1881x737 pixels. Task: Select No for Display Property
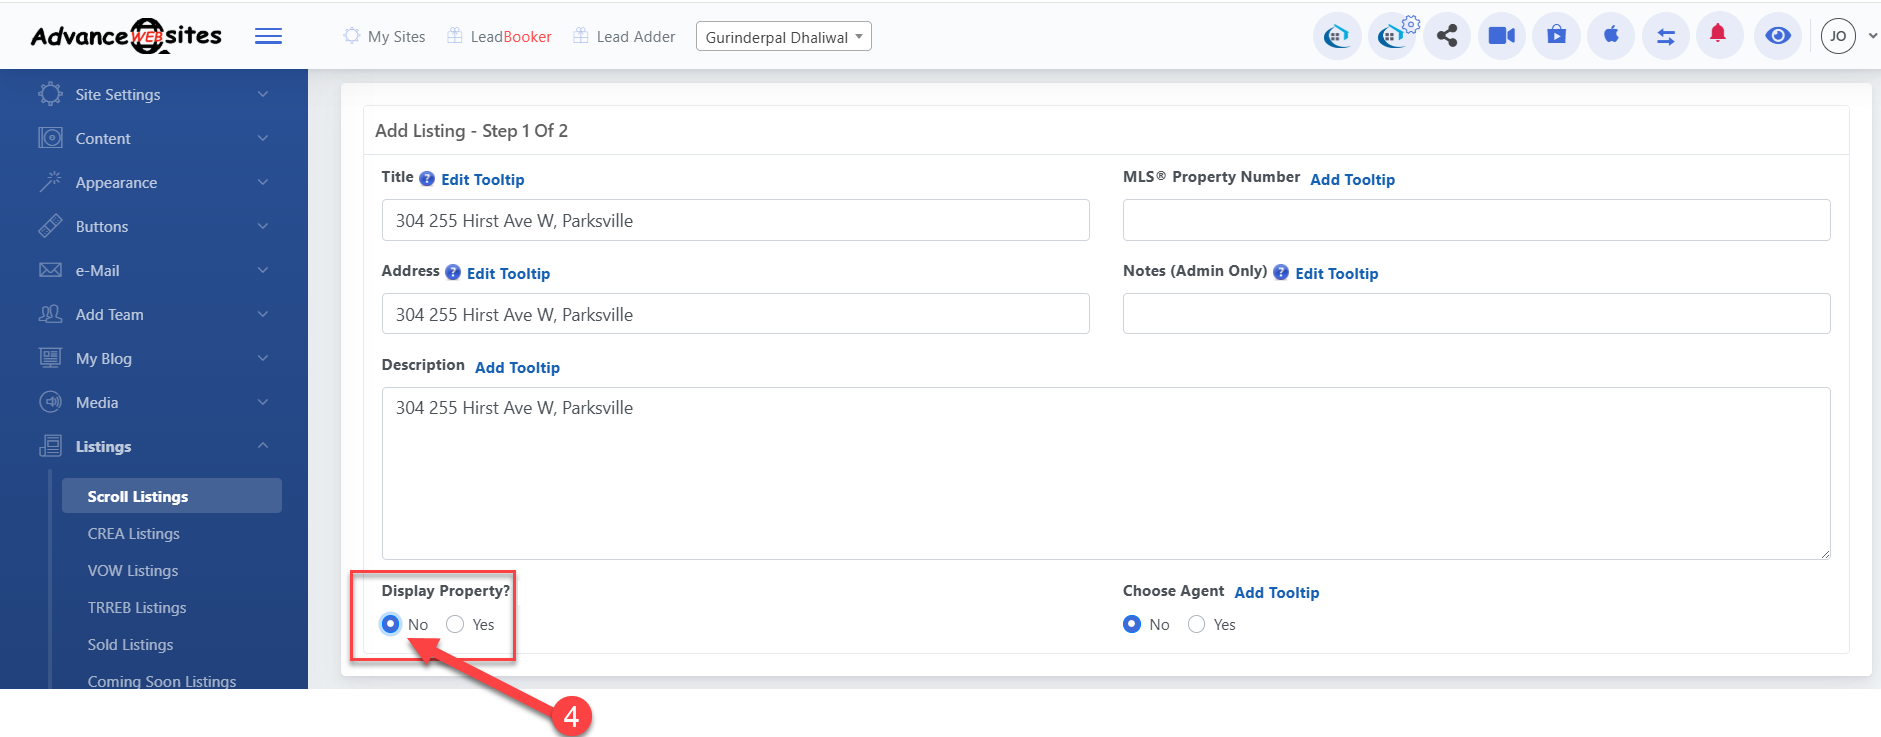coord(391,624)
